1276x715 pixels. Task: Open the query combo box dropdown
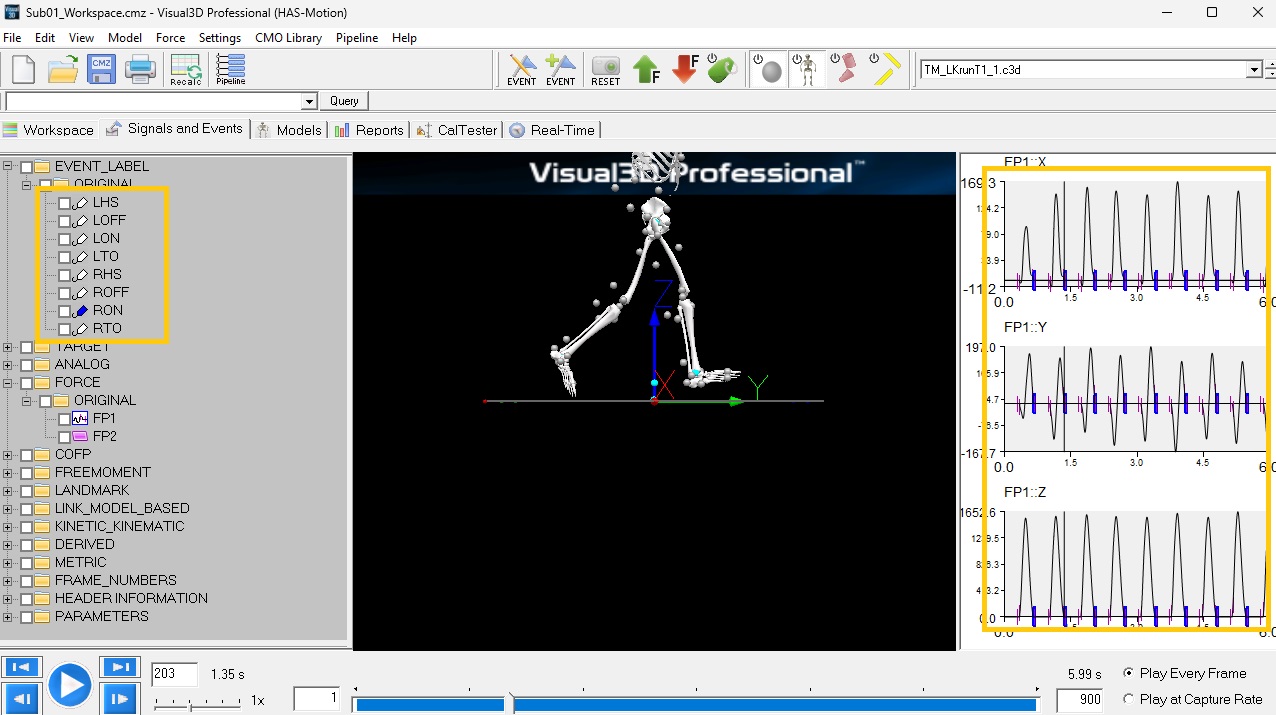pyautogui.click(x=309, y=101)
